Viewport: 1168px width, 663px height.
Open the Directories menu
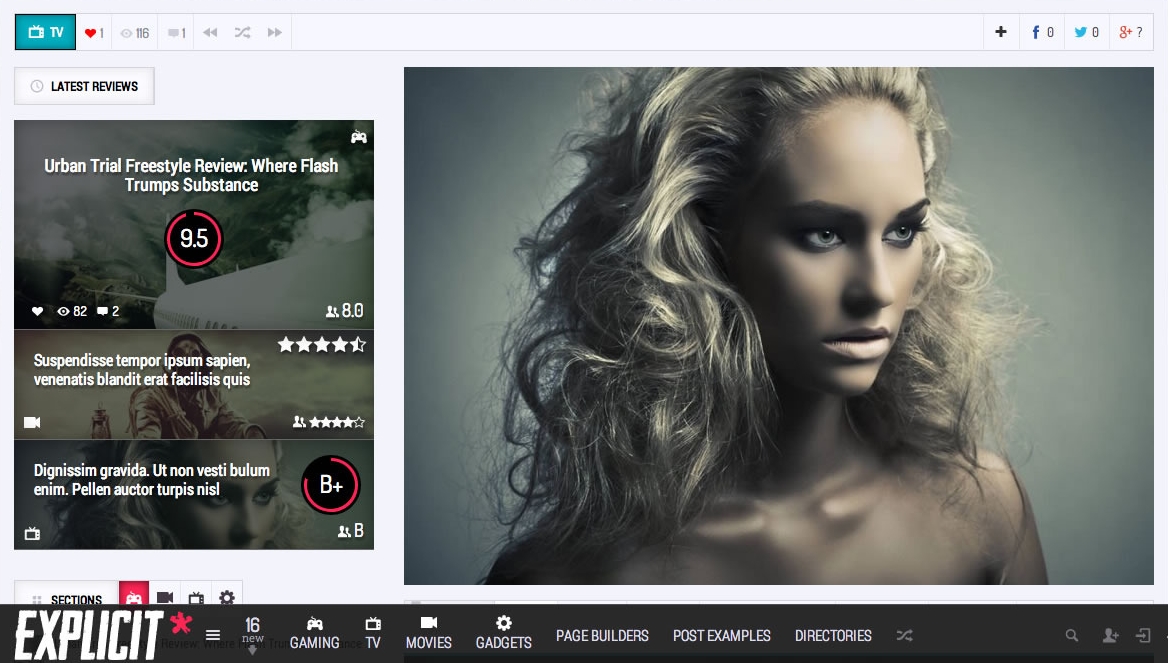833,635
